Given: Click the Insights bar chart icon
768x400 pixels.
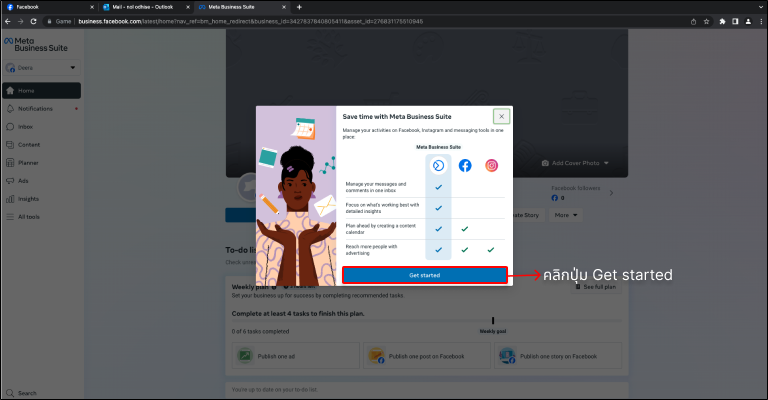Looking at the screenshot, I should pyautogui.click(x=10, y=199).
